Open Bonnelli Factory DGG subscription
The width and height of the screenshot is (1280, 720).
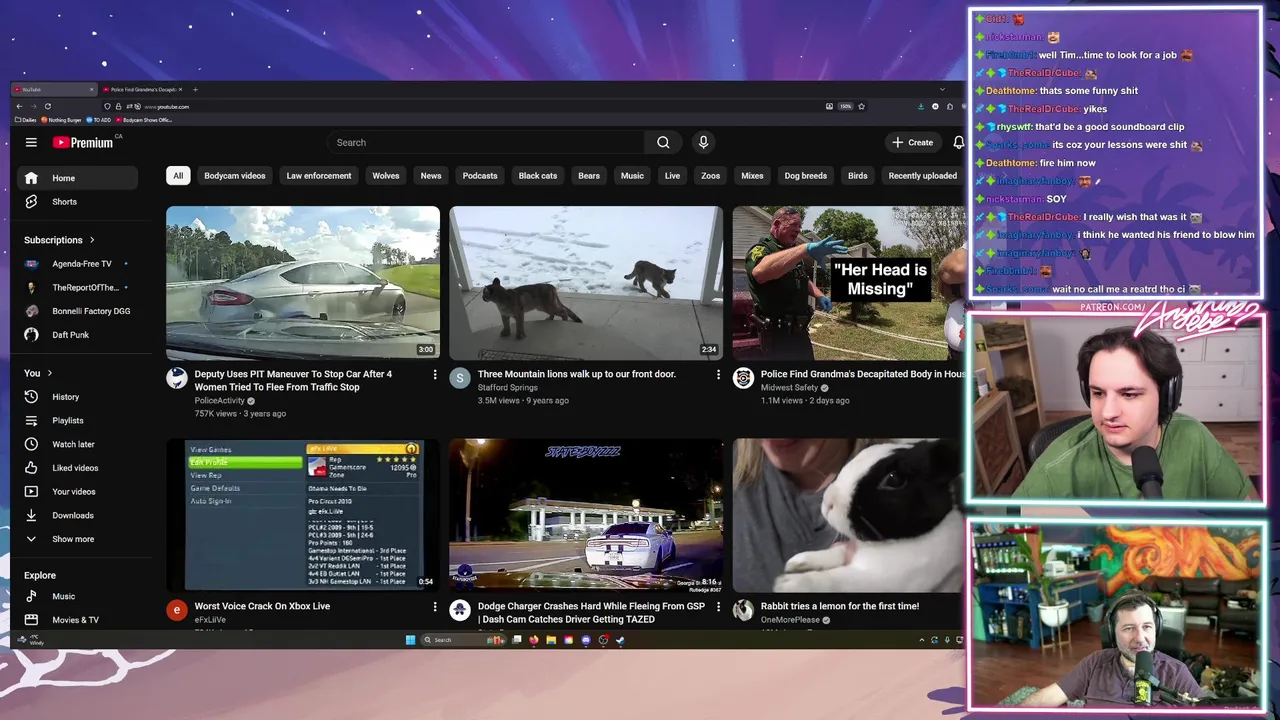click(77, 311)
